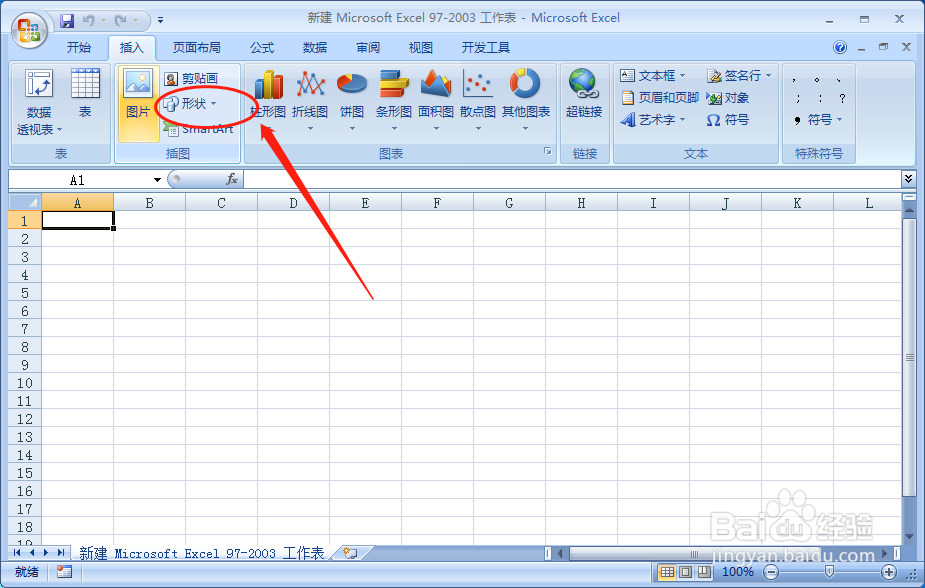Select column header H
Image resolution: width=925 pixels, height=588 pixels.
coord(581,203)
